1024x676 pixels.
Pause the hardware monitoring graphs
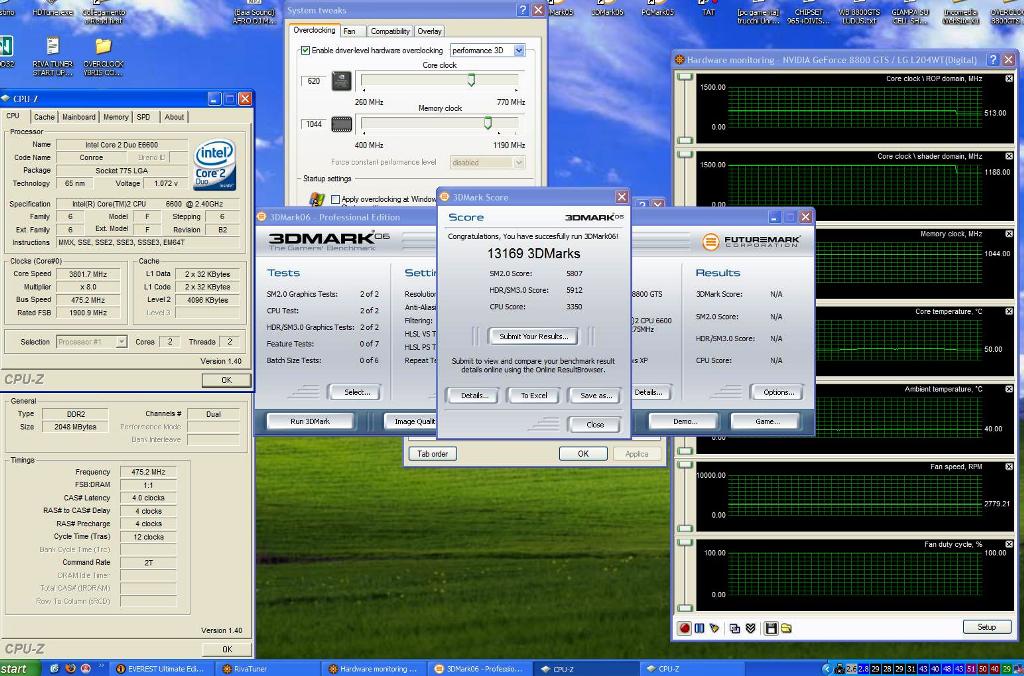[x=699, y=628]
